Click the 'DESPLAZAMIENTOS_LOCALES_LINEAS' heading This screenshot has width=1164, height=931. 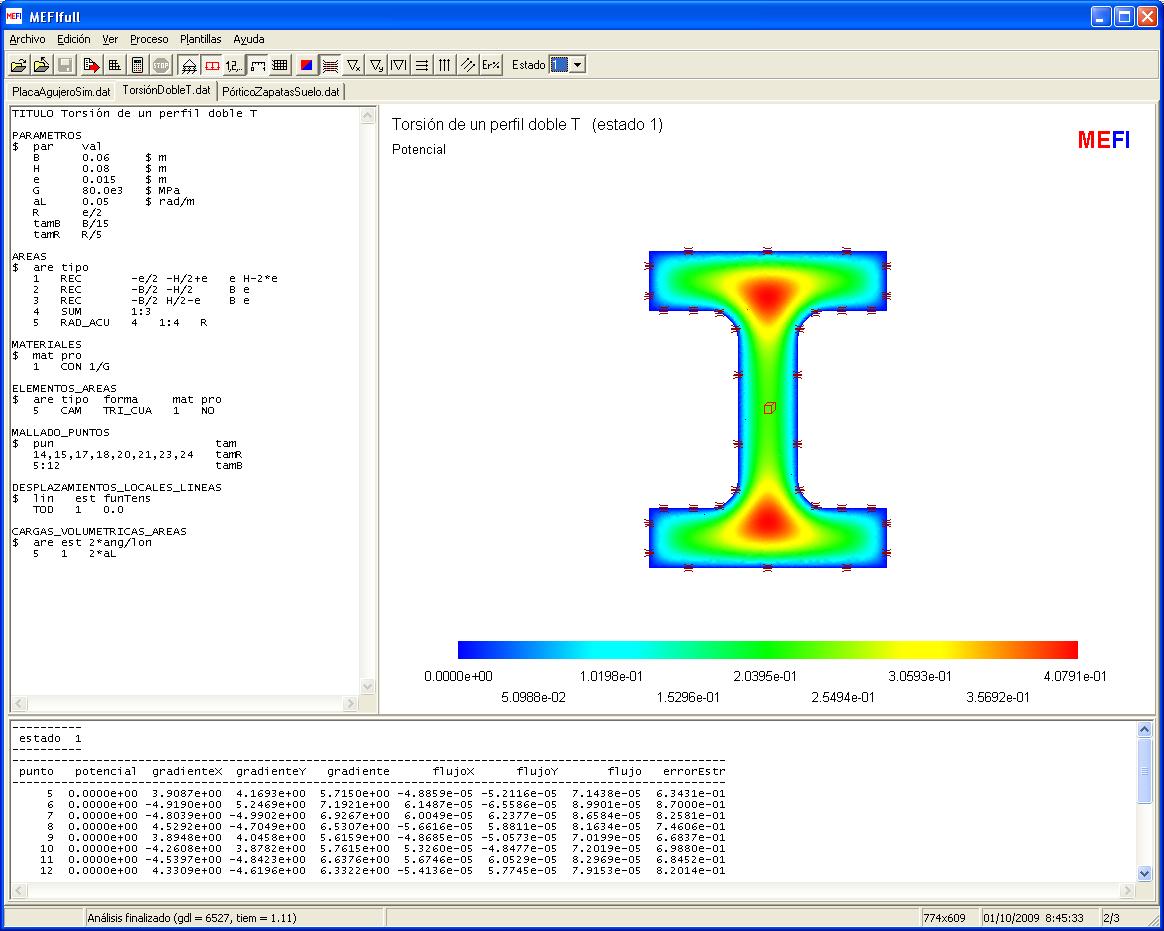[x=117, y=487]
